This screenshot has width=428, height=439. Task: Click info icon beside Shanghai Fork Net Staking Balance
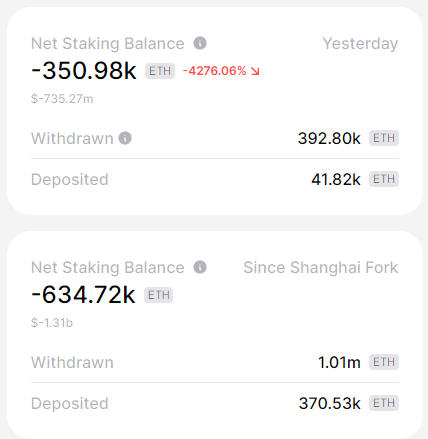200,267
